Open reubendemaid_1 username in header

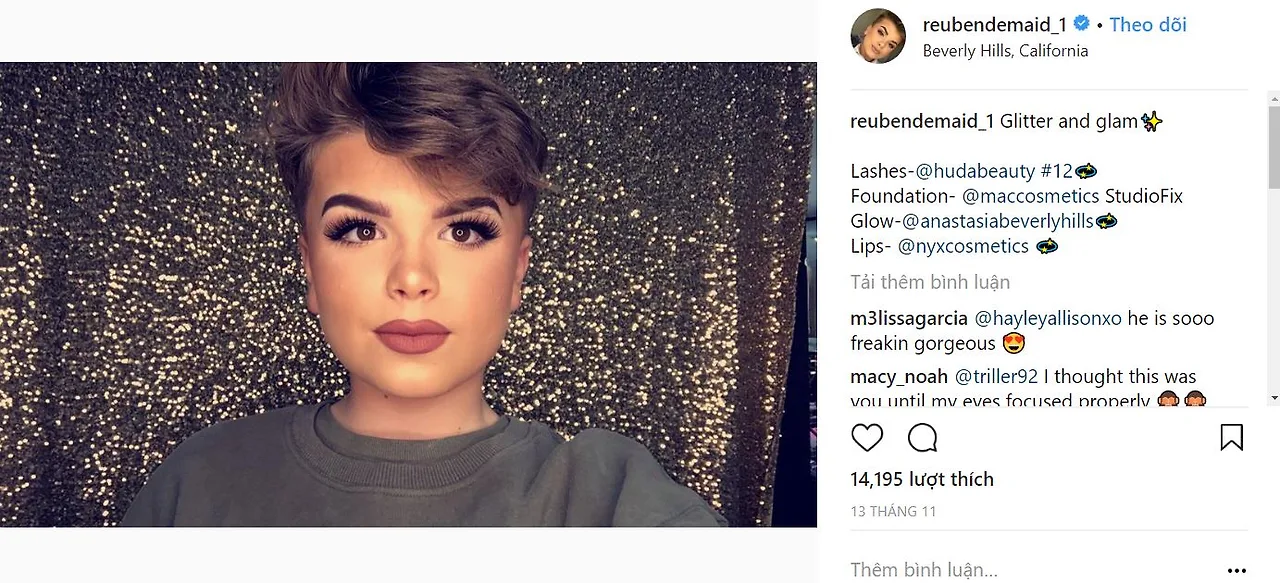tap(995, 25)
